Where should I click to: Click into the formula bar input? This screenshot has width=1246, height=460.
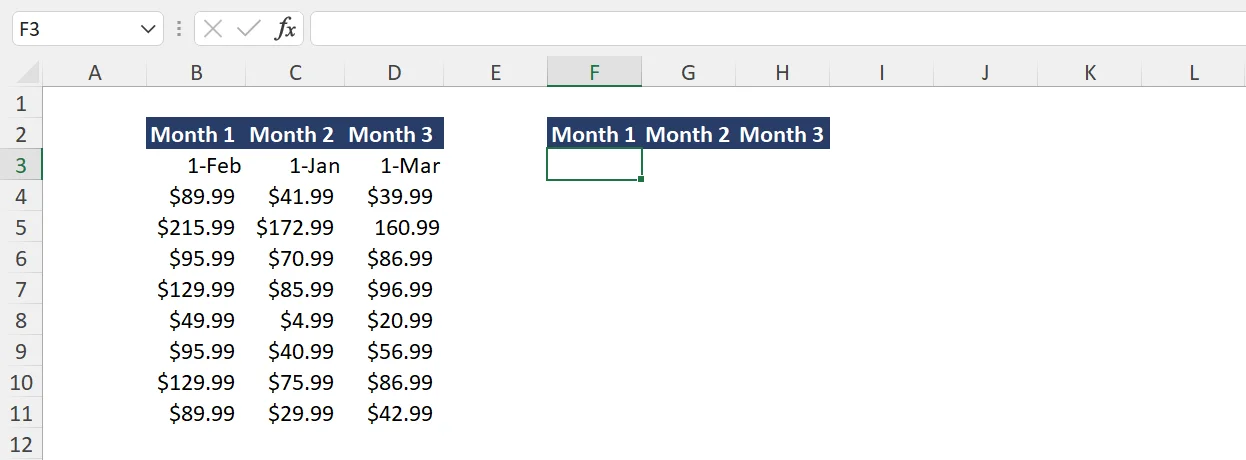(x=770, y=29)
